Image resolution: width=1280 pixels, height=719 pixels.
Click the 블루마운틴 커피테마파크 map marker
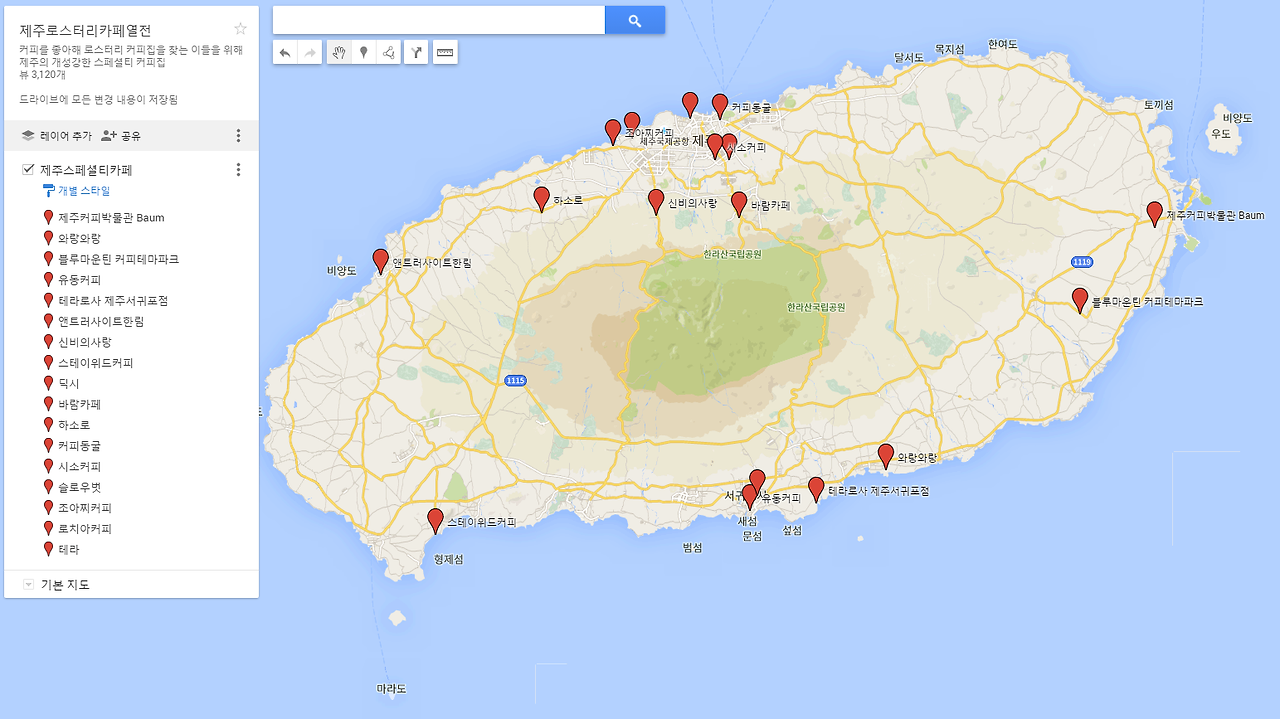click(1080, 299)
